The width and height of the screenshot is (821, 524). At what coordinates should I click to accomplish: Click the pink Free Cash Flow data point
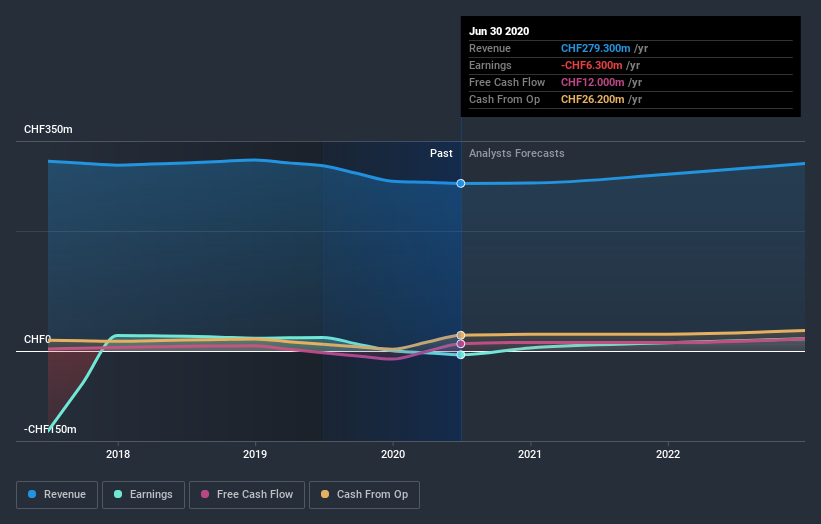coord(461,344)
